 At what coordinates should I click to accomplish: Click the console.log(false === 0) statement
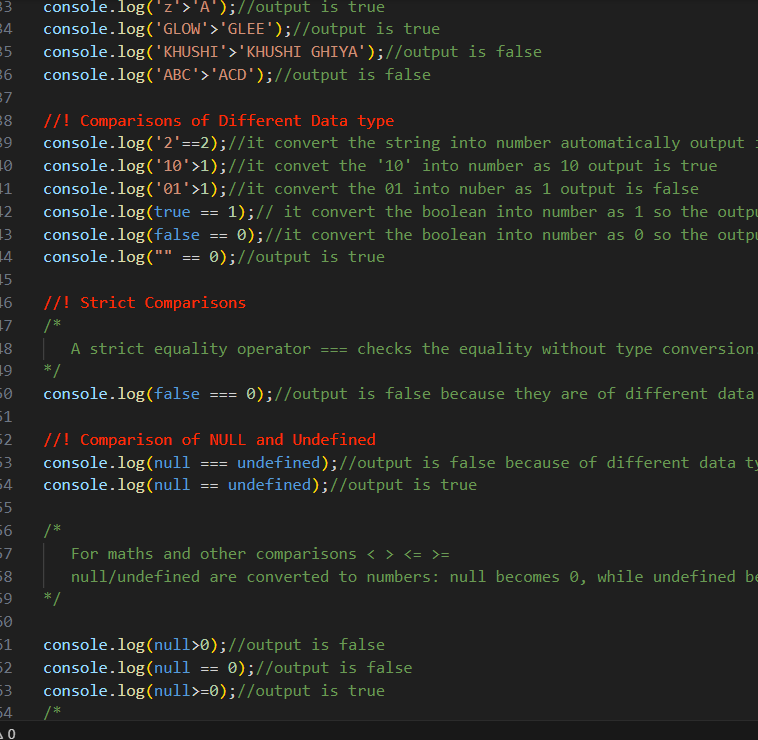[158, 394]
